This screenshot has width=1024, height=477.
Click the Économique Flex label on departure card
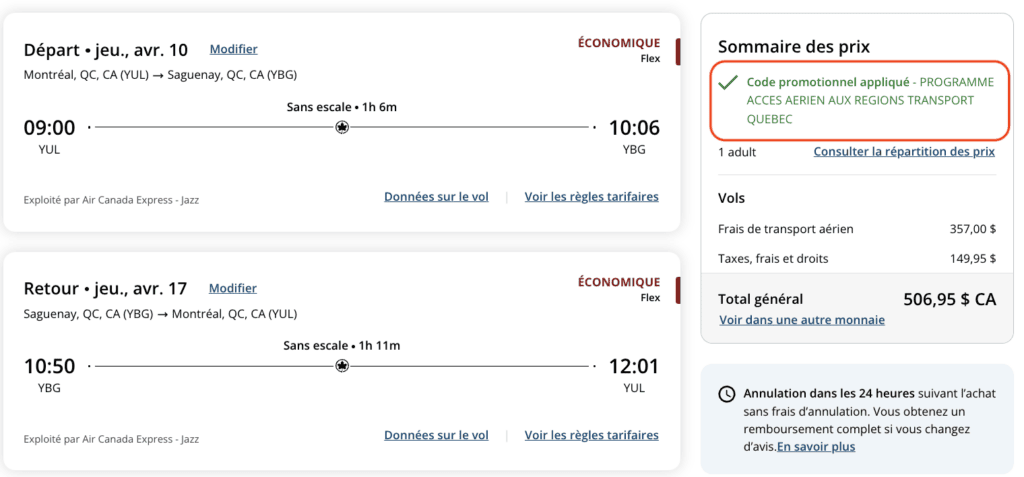619,49
